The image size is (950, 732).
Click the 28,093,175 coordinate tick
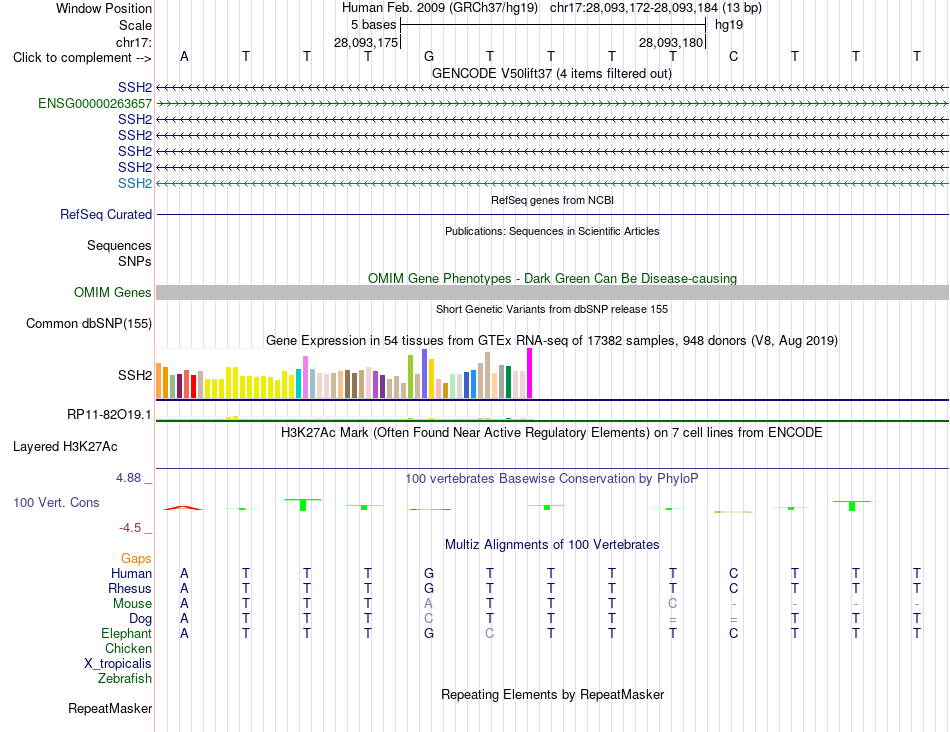click(366, 42)
